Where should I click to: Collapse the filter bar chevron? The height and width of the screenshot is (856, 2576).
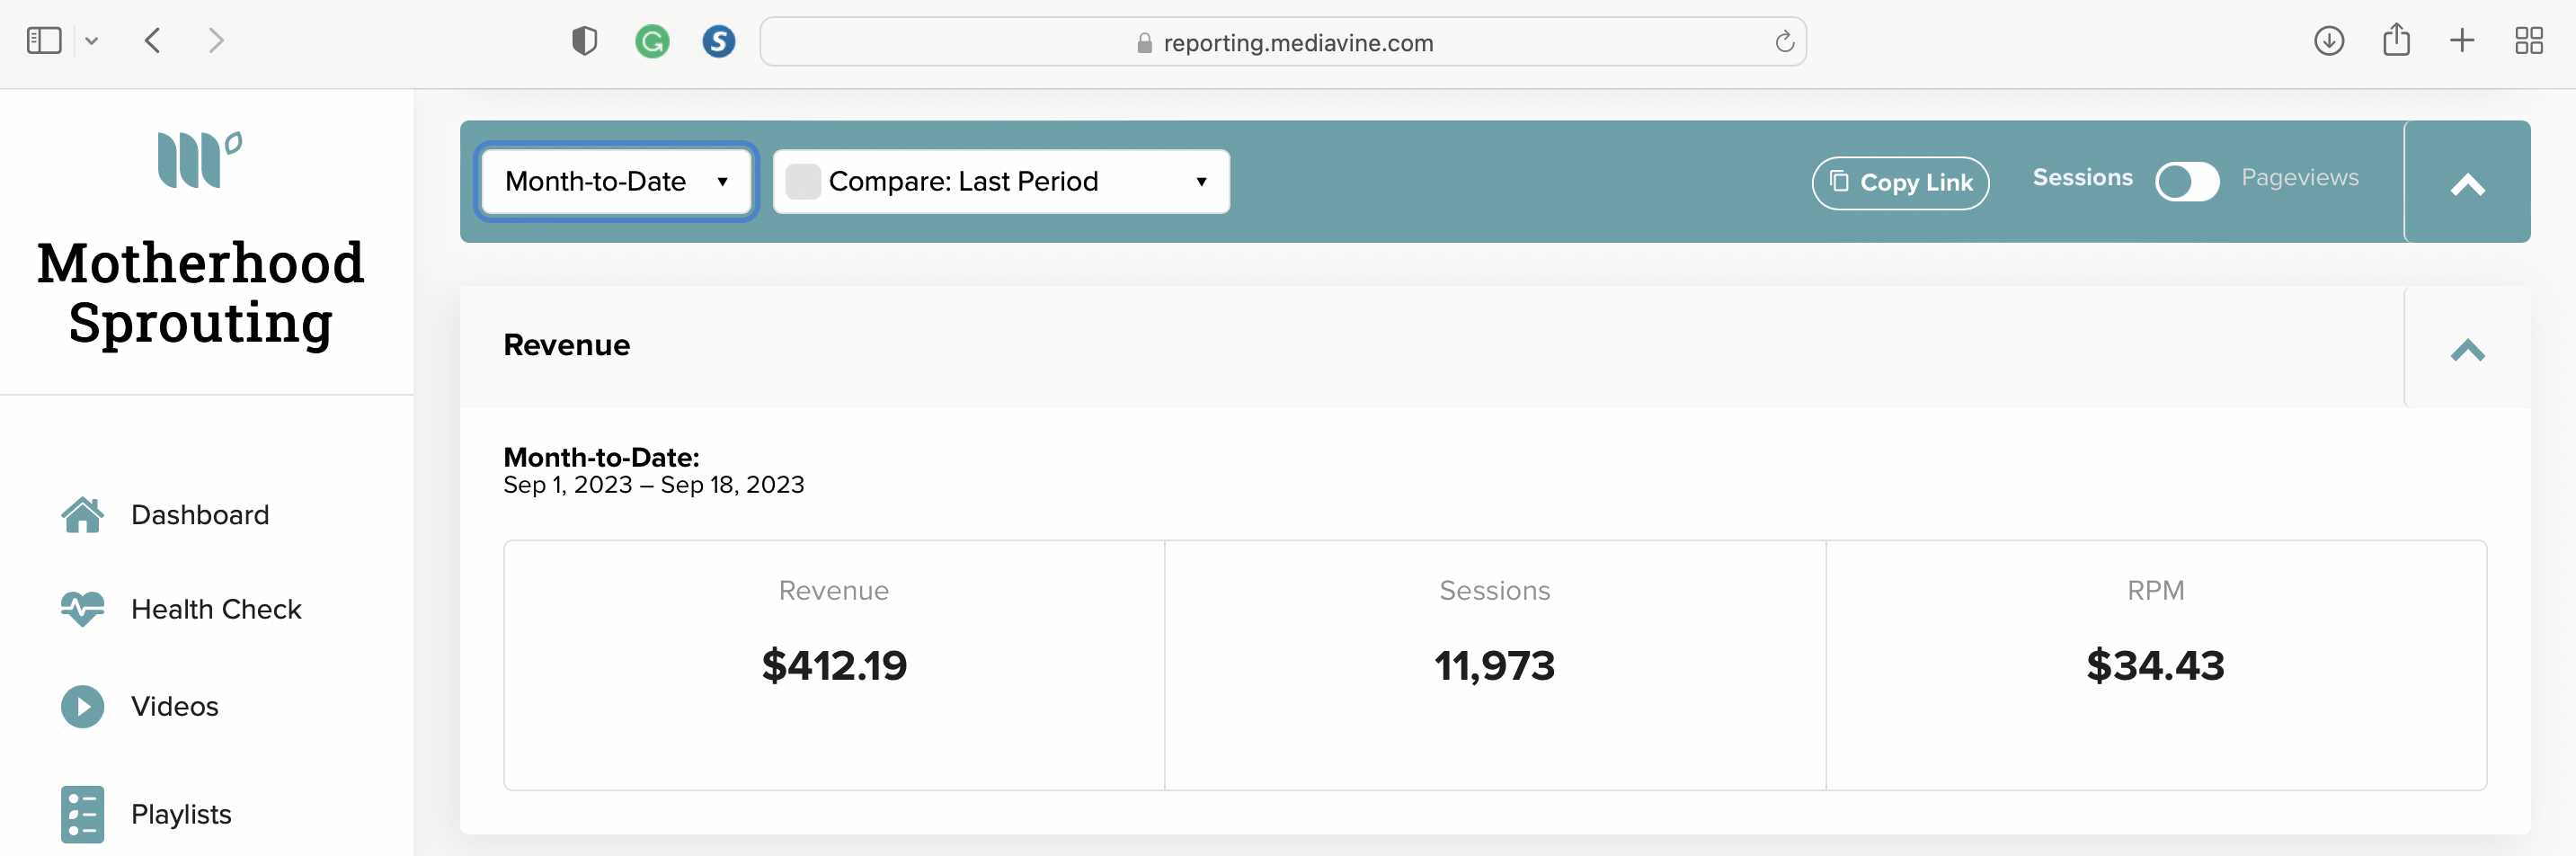(2467, 184)
